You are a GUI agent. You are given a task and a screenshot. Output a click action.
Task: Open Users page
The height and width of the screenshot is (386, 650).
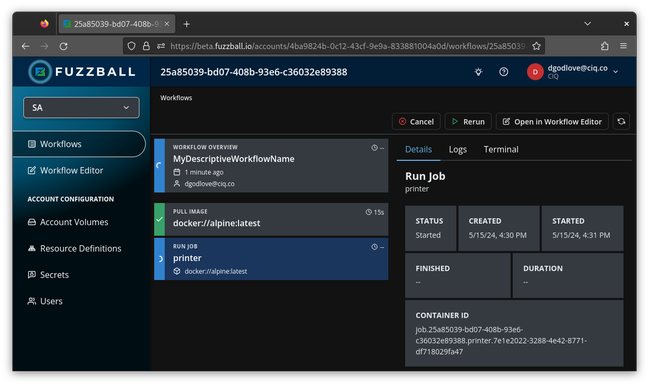pyautogui.click(x=51, y=301)
